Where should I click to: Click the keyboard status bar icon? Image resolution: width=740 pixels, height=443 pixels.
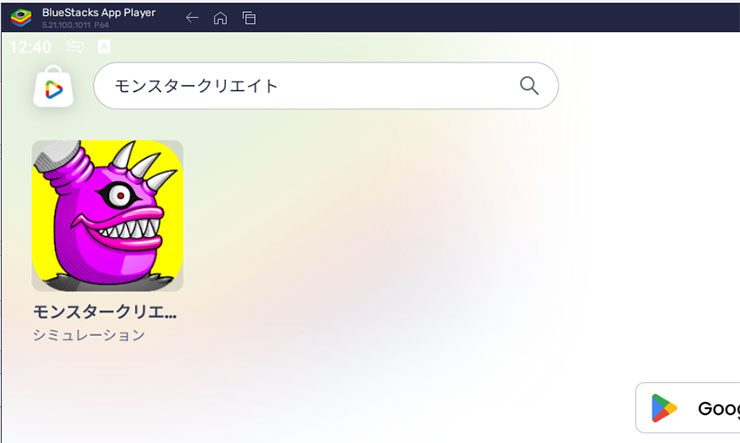pos(75,46)
